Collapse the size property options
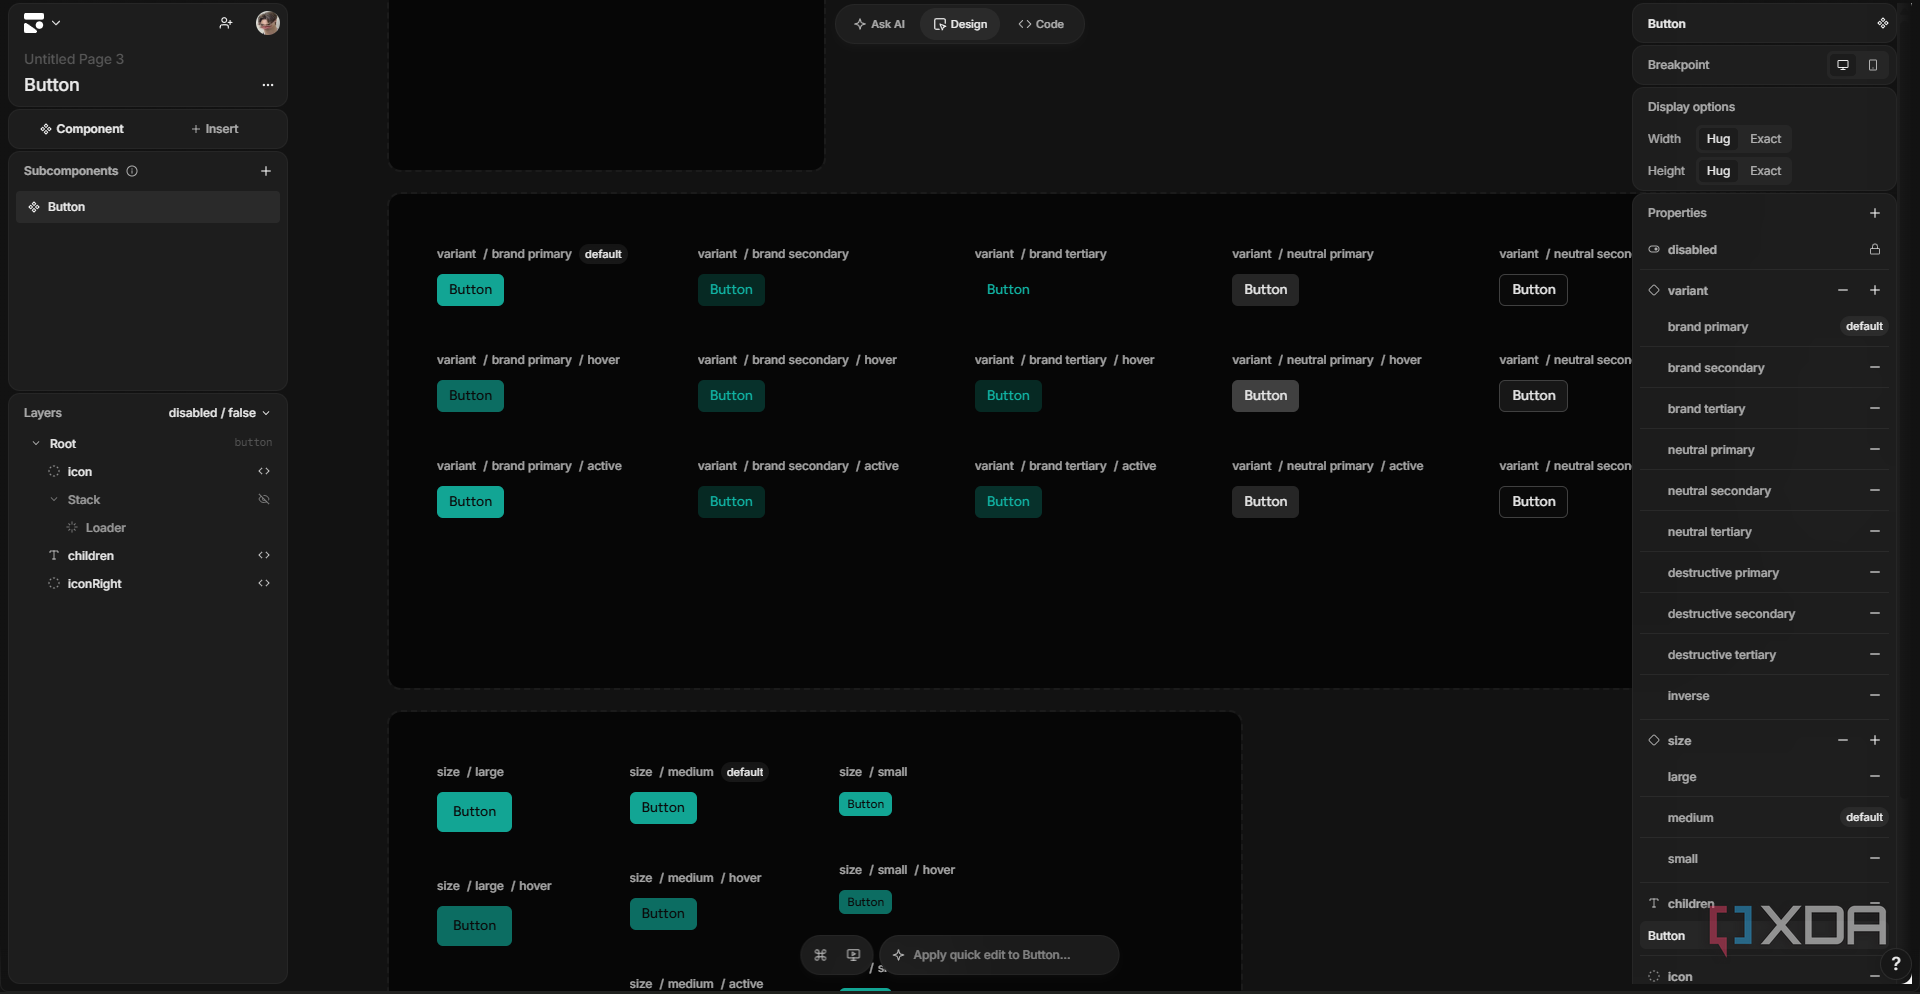1920x994 pixels. pos(1843,740)
